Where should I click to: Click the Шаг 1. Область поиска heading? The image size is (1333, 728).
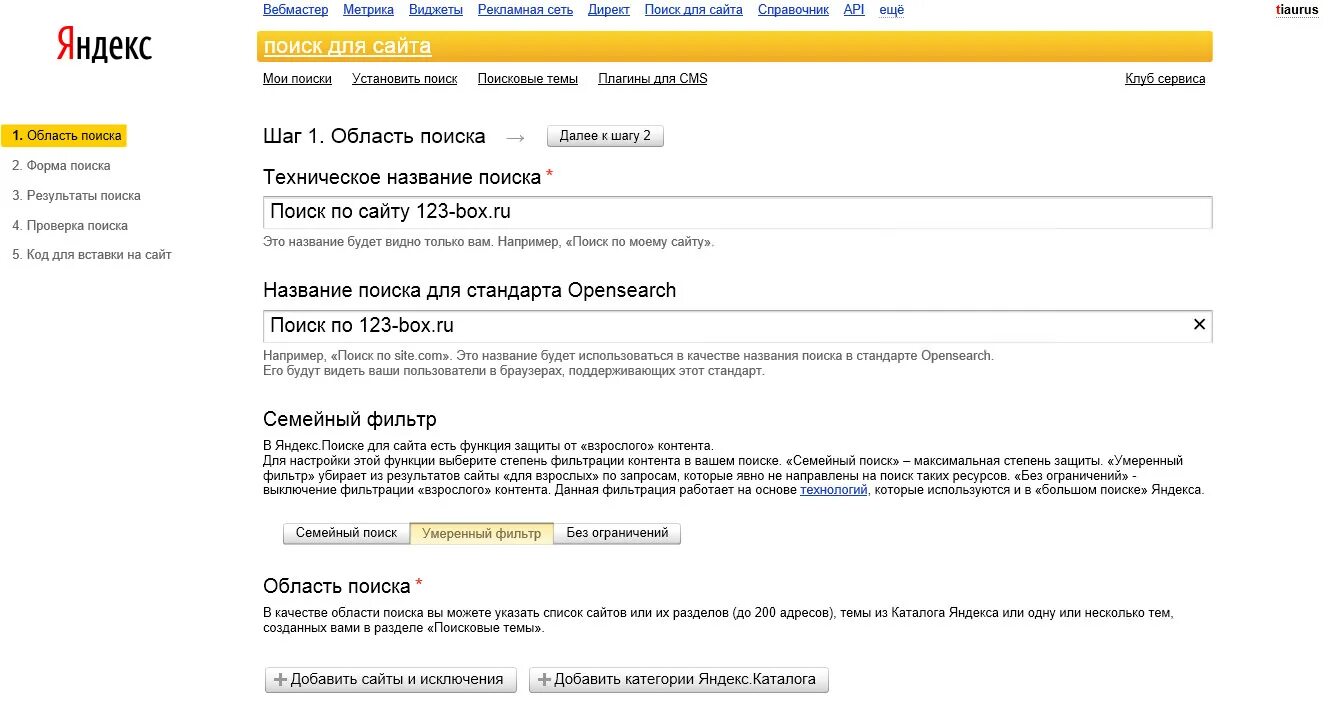pos(374,137)
